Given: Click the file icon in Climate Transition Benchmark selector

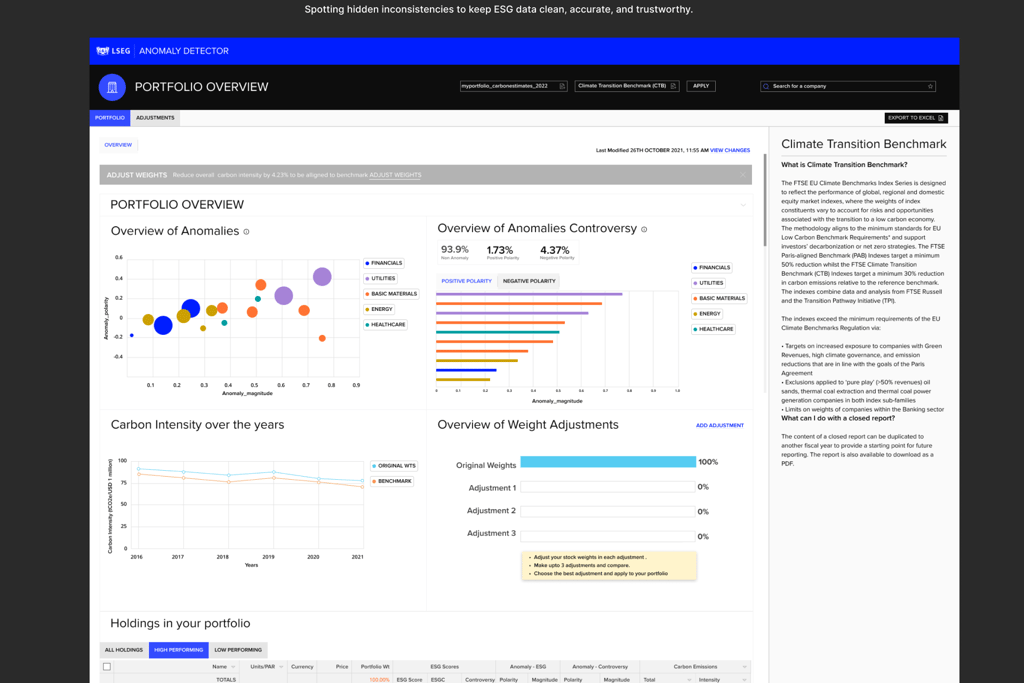Looking at the screenshot, I should pos(673,86).
